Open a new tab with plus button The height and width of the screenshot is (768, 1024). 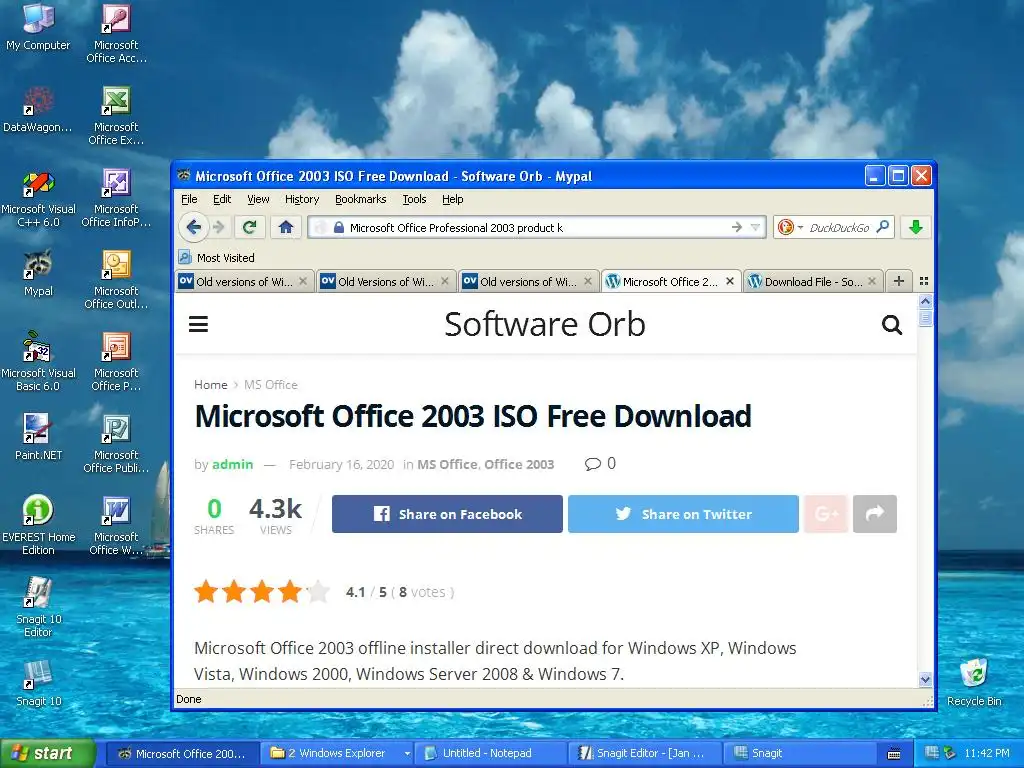click(x=899, y=281)
